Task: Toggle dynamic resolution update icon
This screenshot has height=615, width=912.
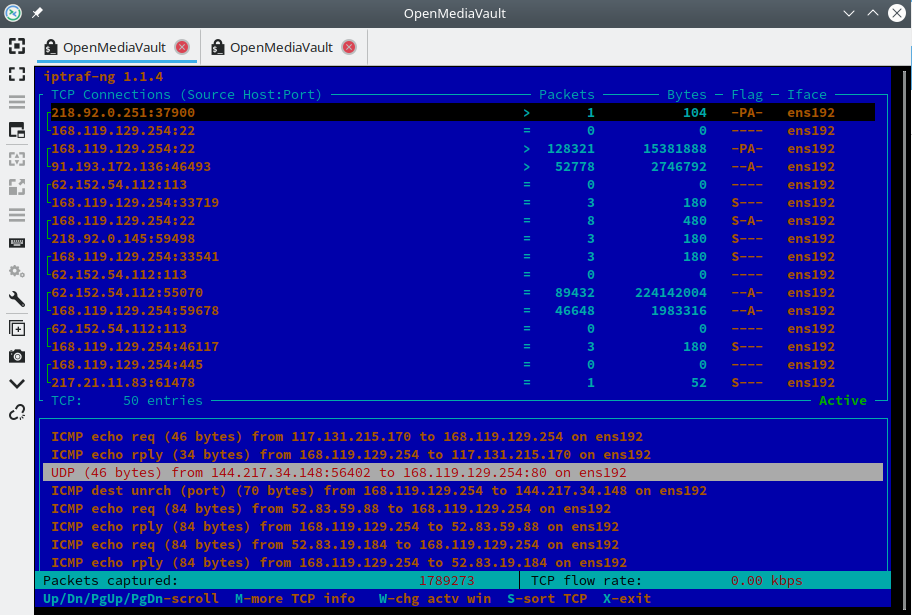Action: click(x=17, y=159)
